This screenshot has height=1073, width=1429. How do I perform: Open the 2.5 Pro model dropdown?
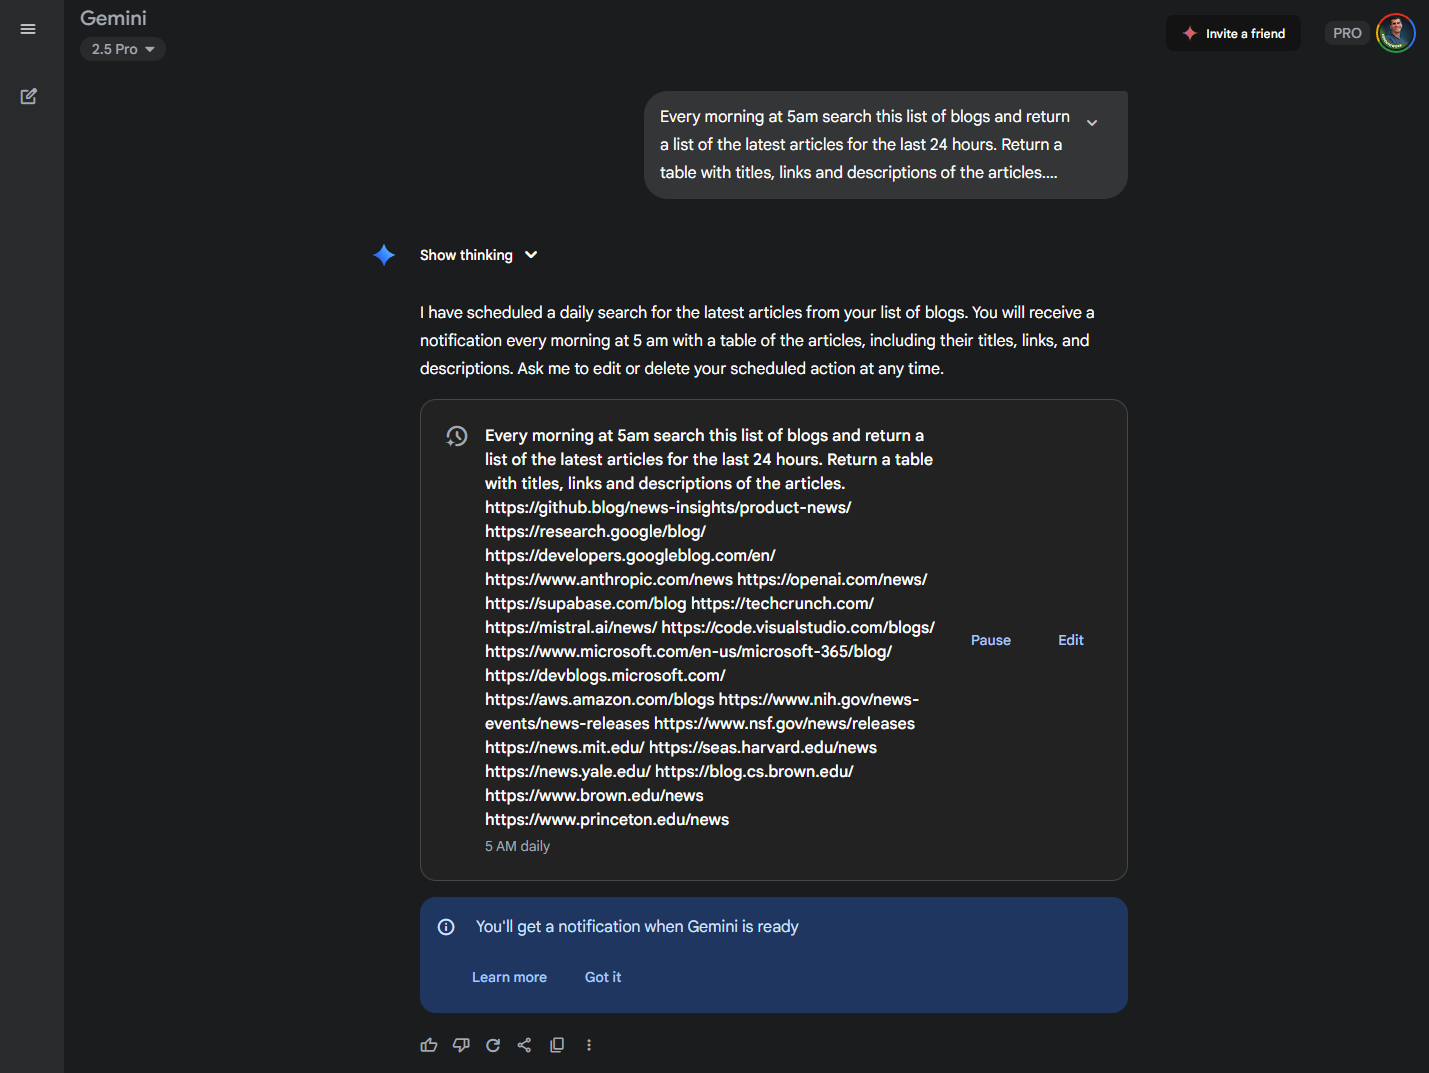(x=123, y=49)
